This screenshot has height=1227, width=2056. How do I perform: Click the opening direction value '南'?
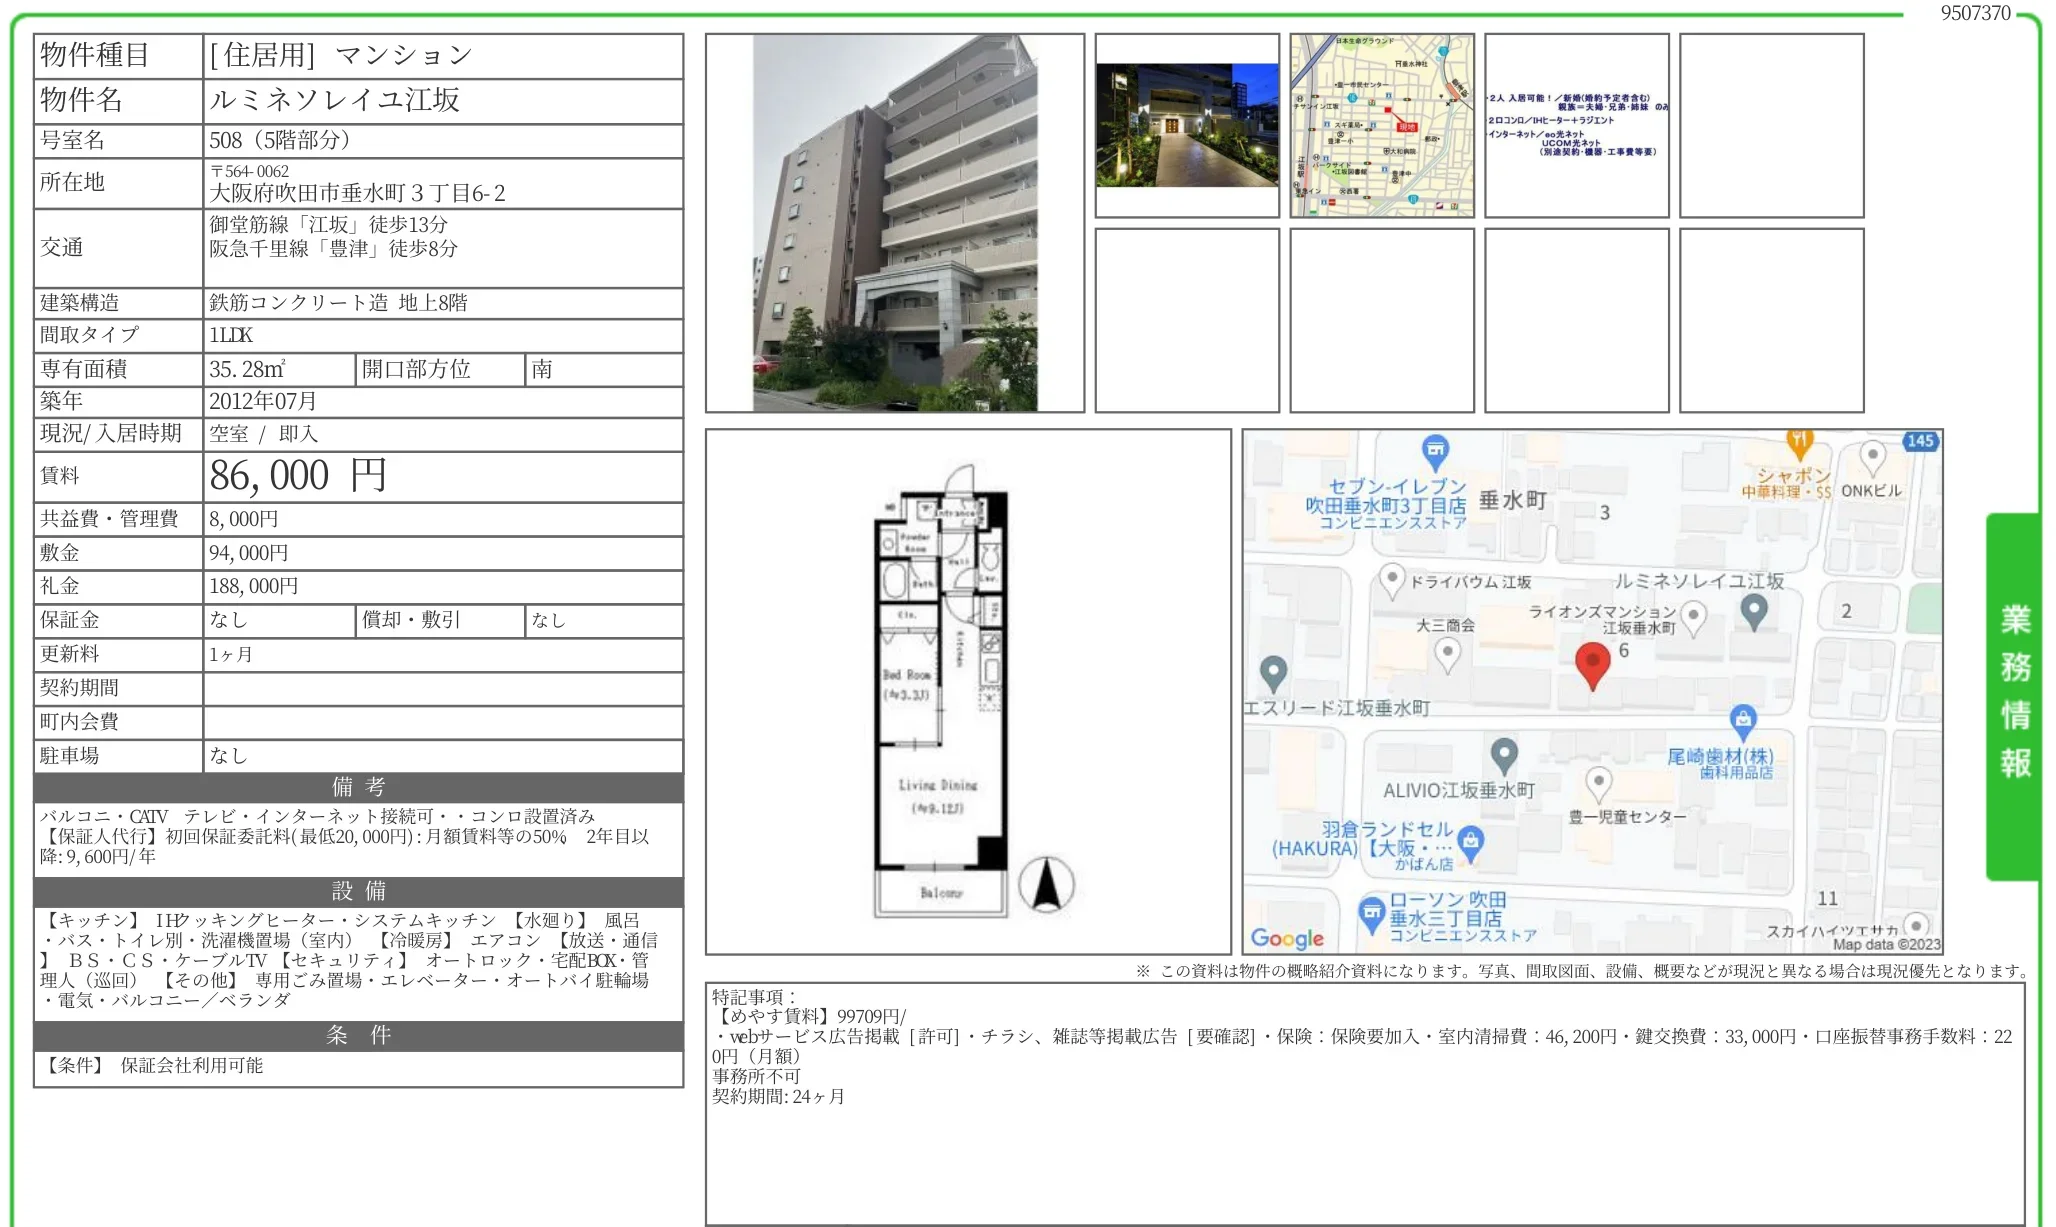(542, 369)
